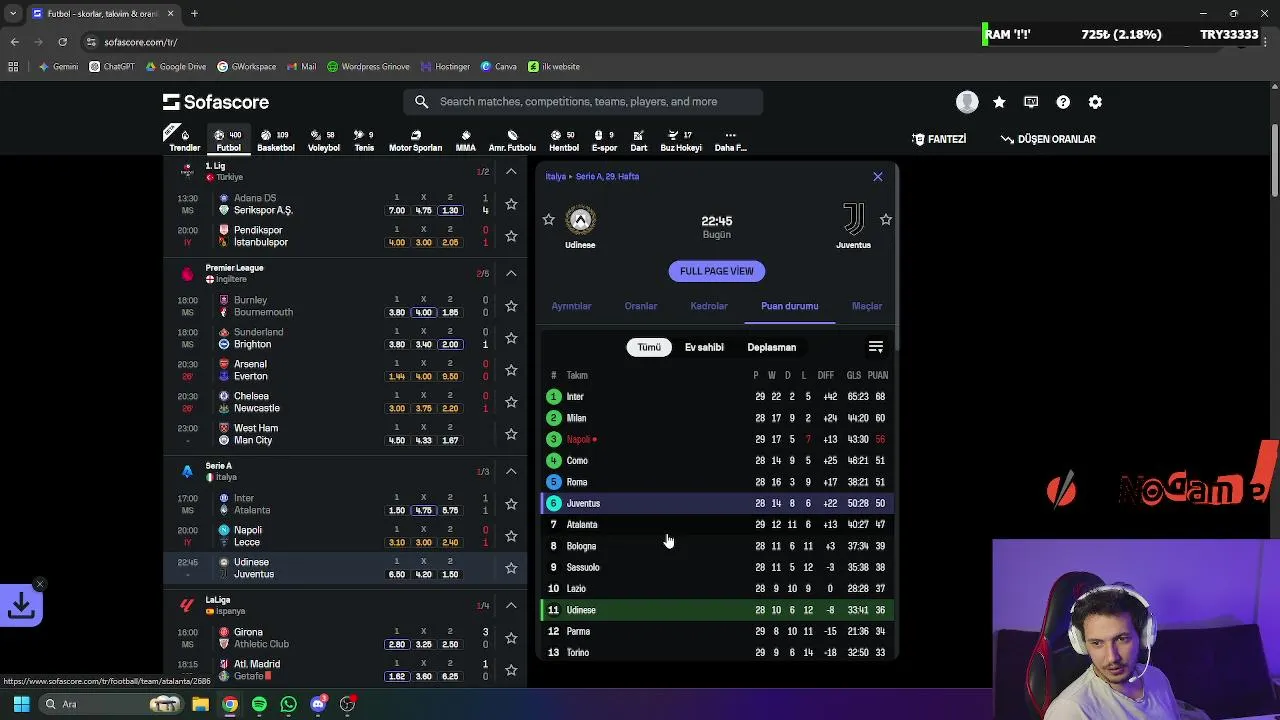Switch to the Oranlar tab
This screenshot has width=1280, height=720.
641,306
